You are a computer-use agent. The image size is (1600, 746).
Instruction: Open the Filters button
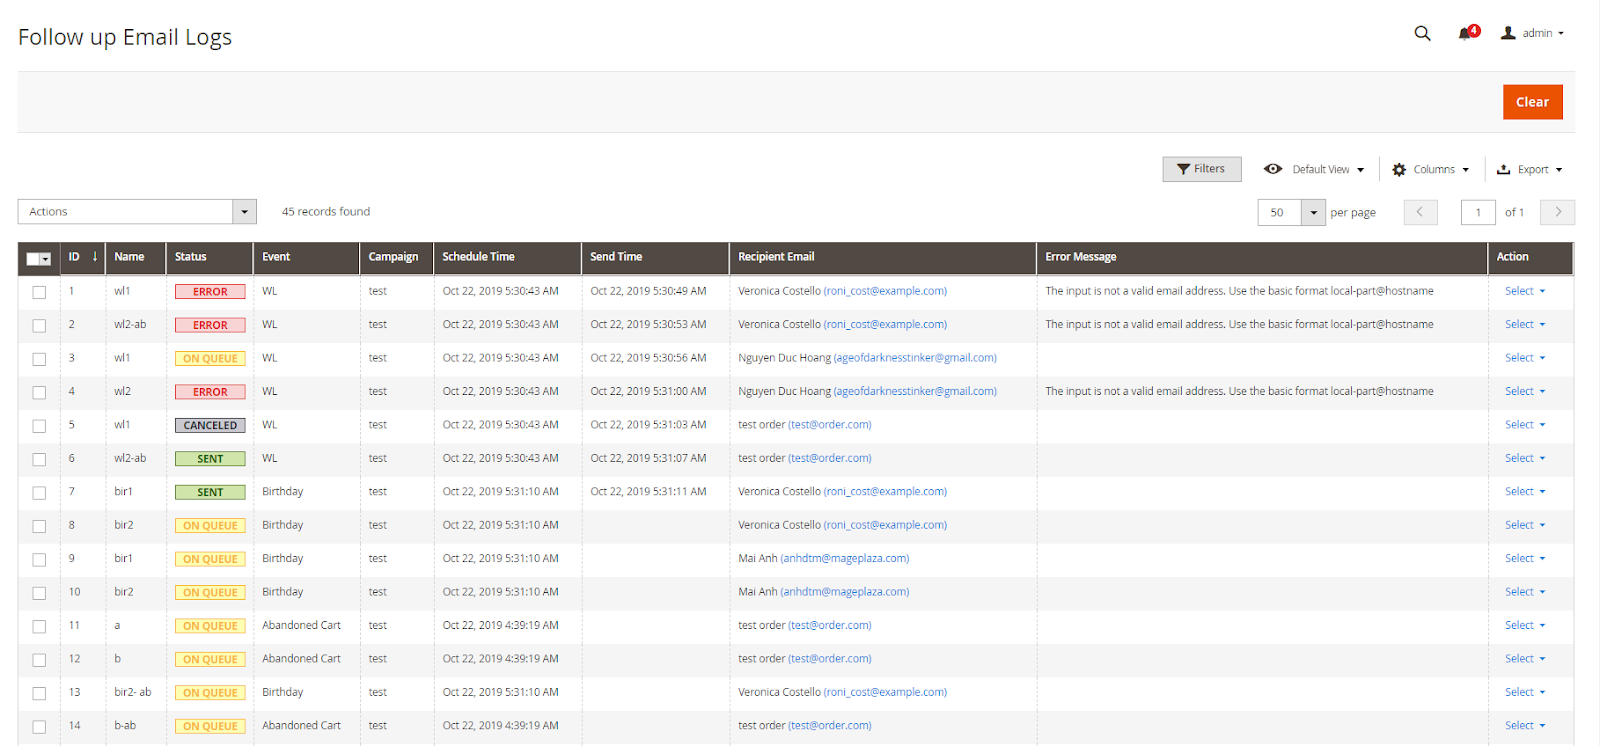(1201, 169)
